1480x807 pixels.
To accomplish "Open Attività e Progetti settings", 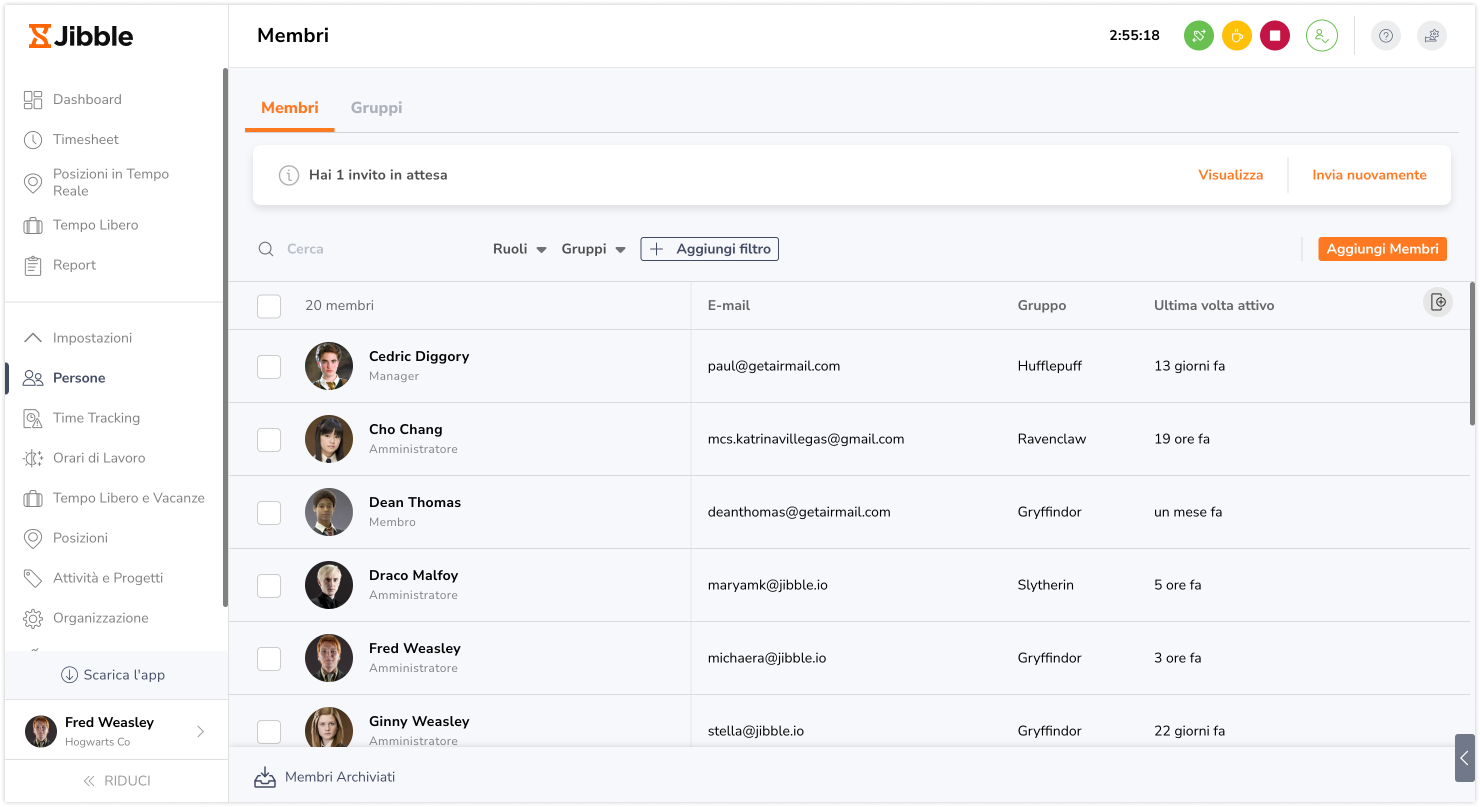I will [x=107, y=578].
